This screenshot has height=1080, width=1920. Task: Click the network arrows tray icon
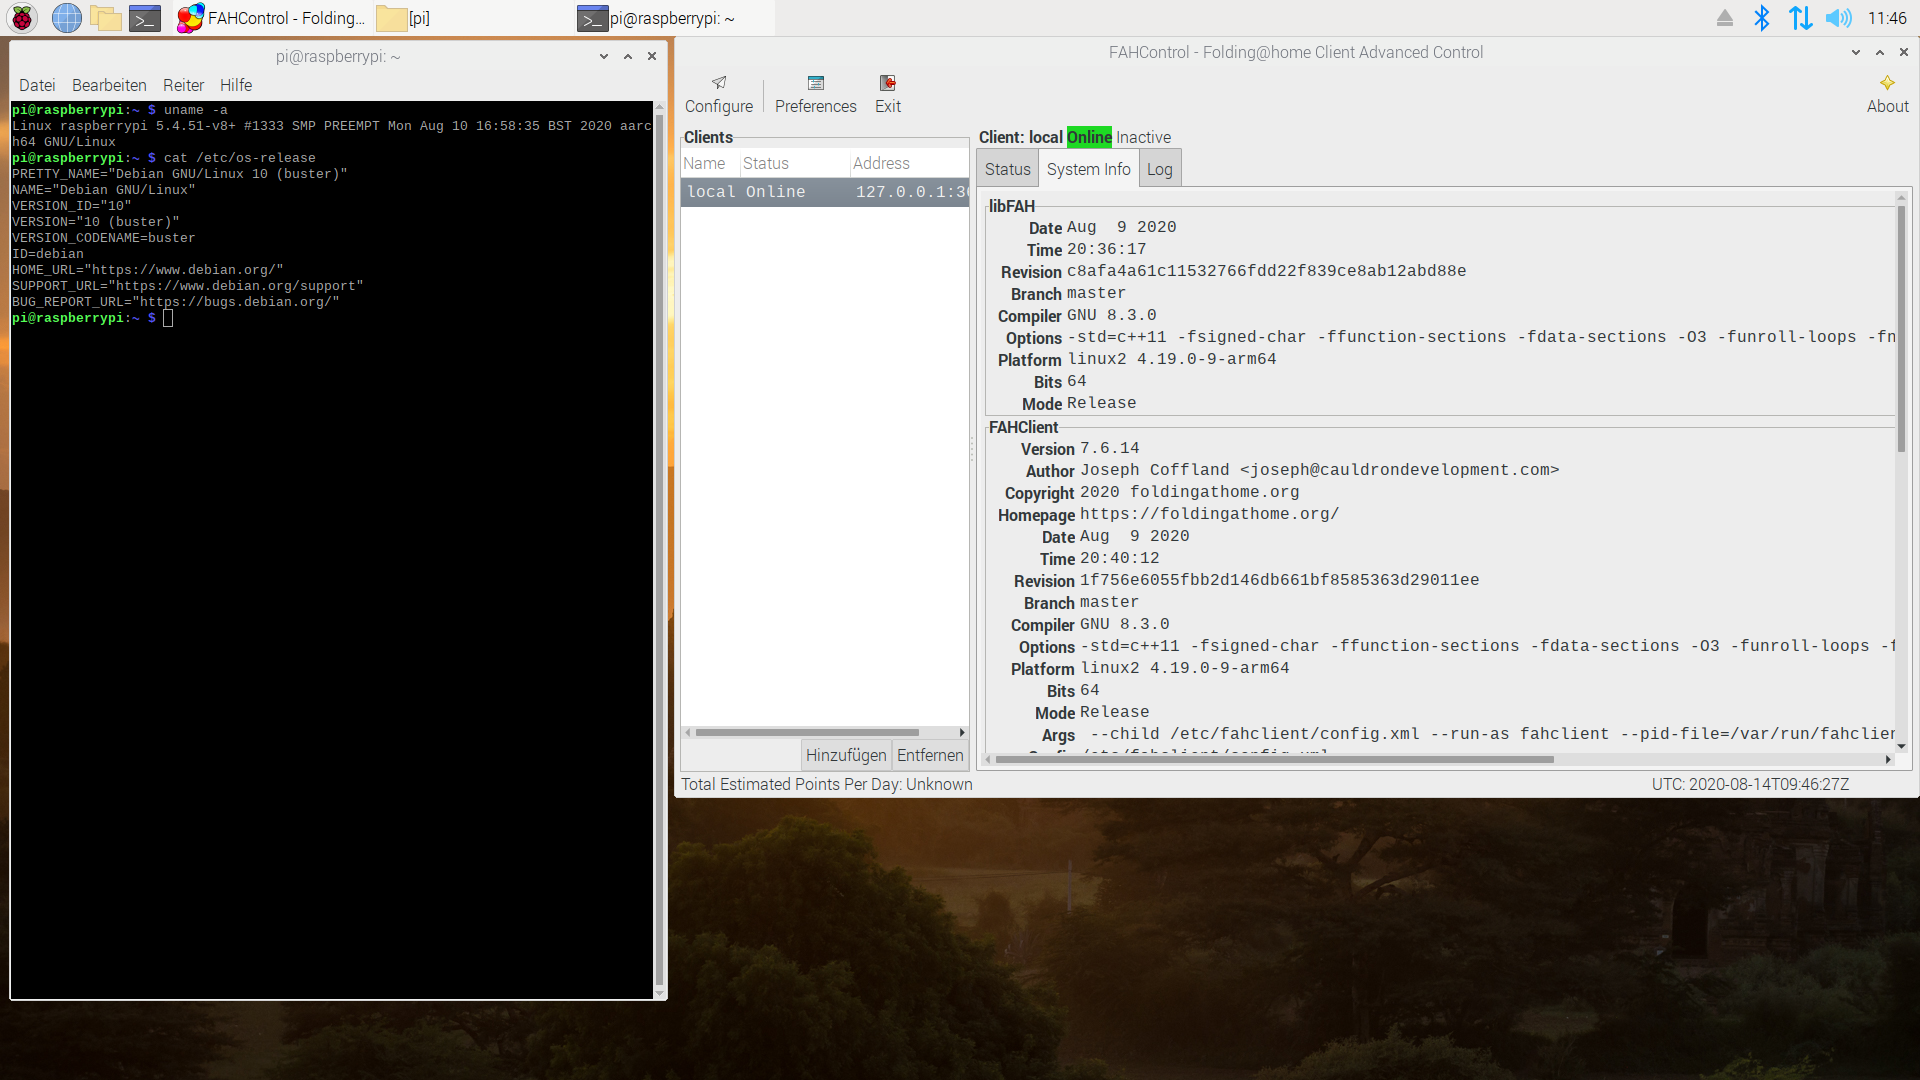[x=1800, y=18]
